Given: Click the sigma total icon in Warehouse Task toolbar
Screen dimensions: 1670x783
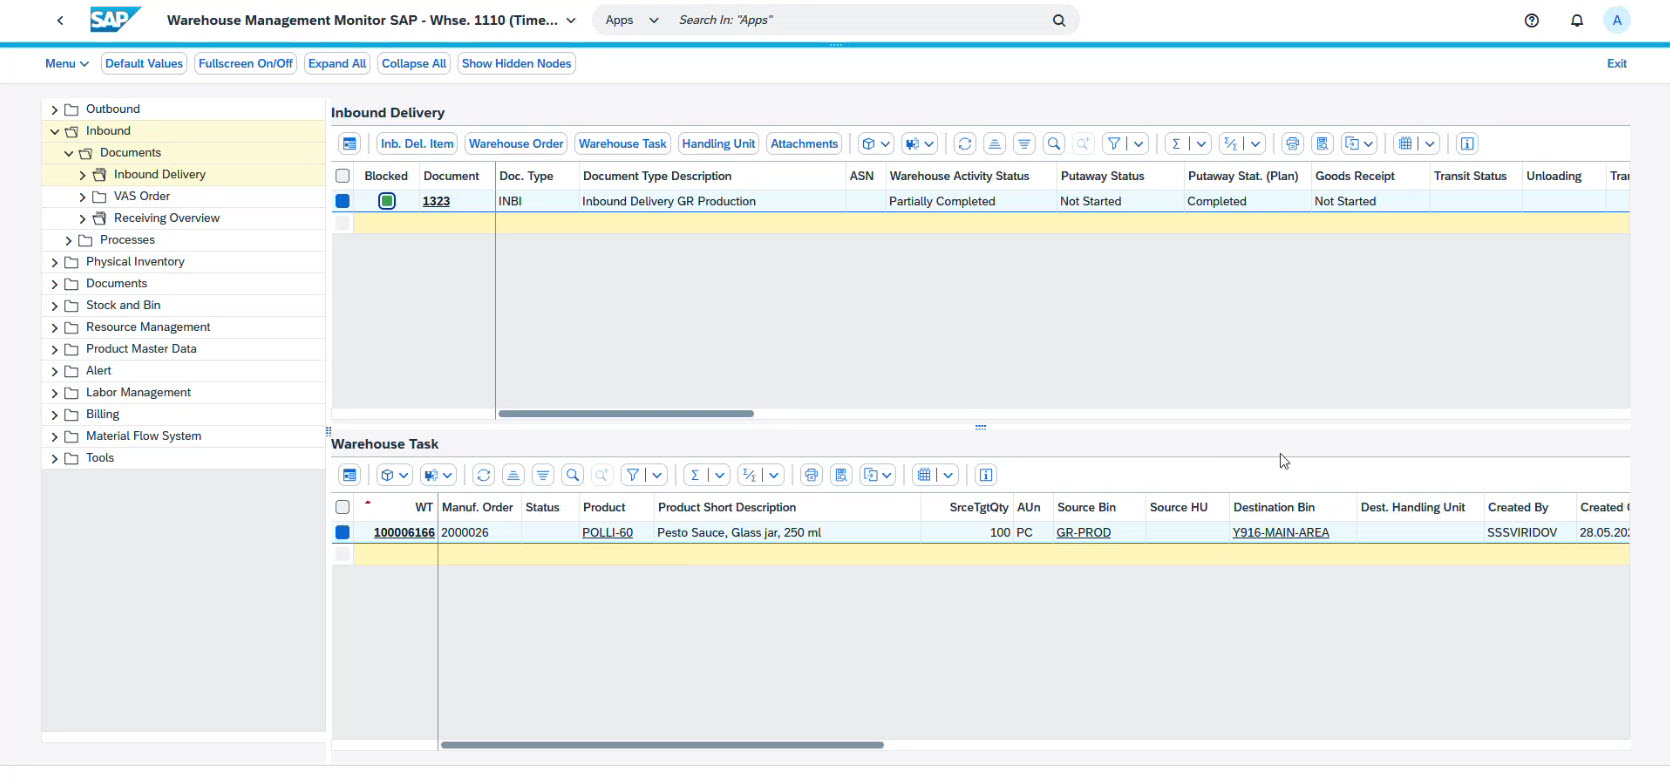Looking at the screenshot, I should click(x=695, y=475).
